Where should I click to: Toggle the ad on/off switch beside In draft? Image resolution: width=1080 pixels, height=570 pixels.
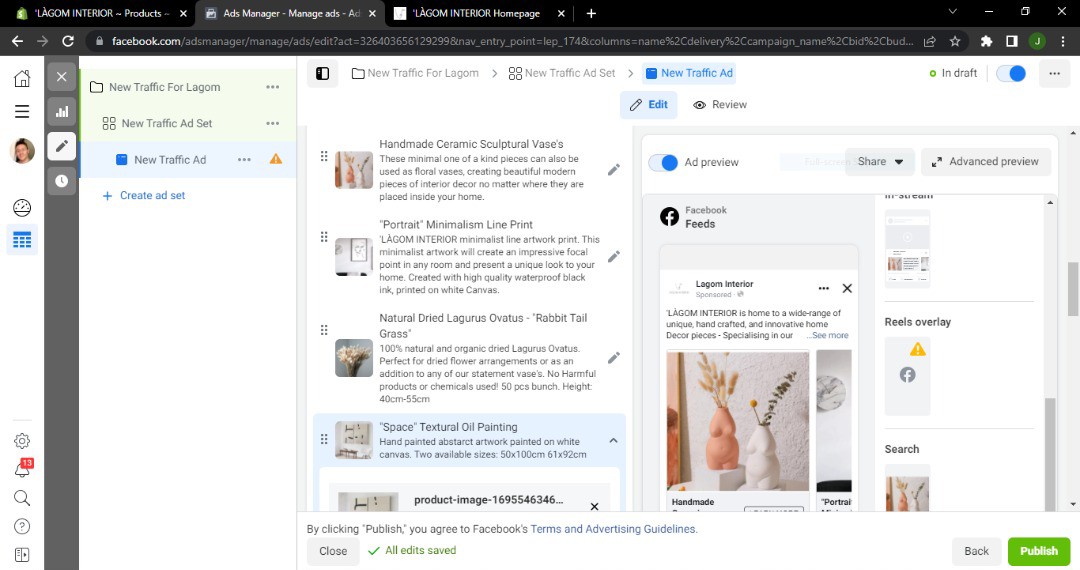[x=1011, y=74]
